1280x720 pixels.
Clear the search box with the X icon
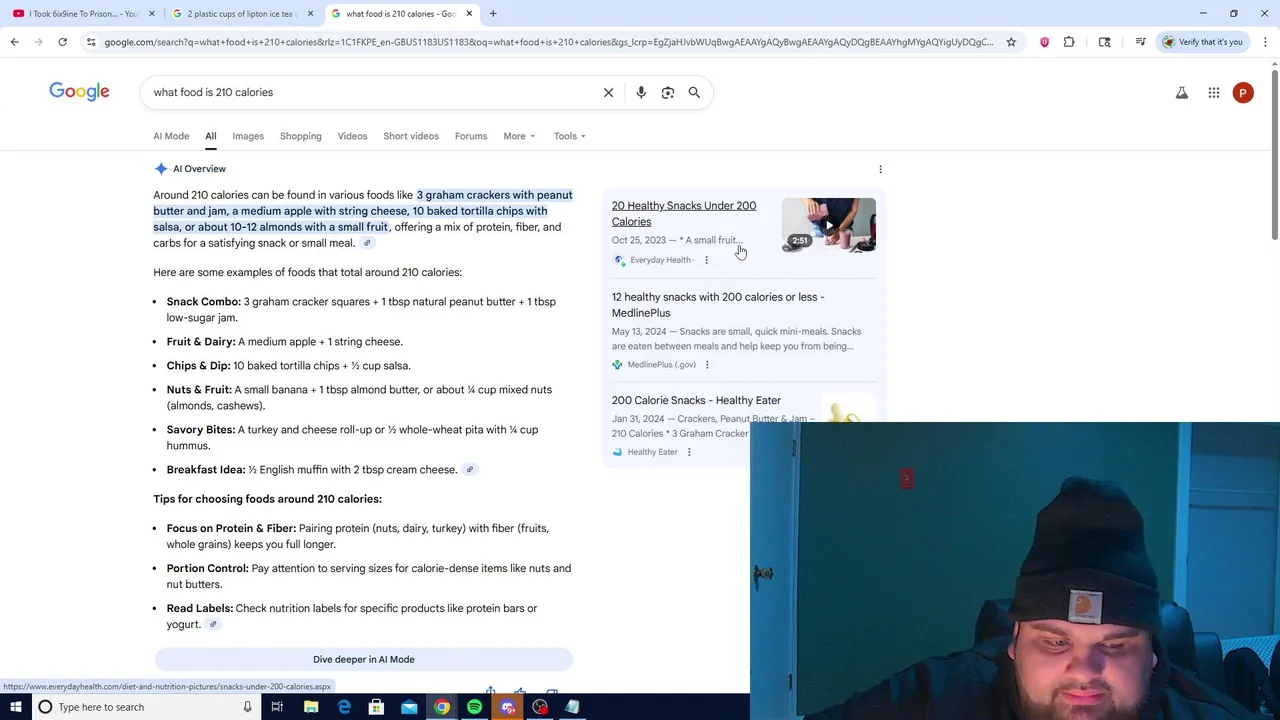[x=608, y=92]
